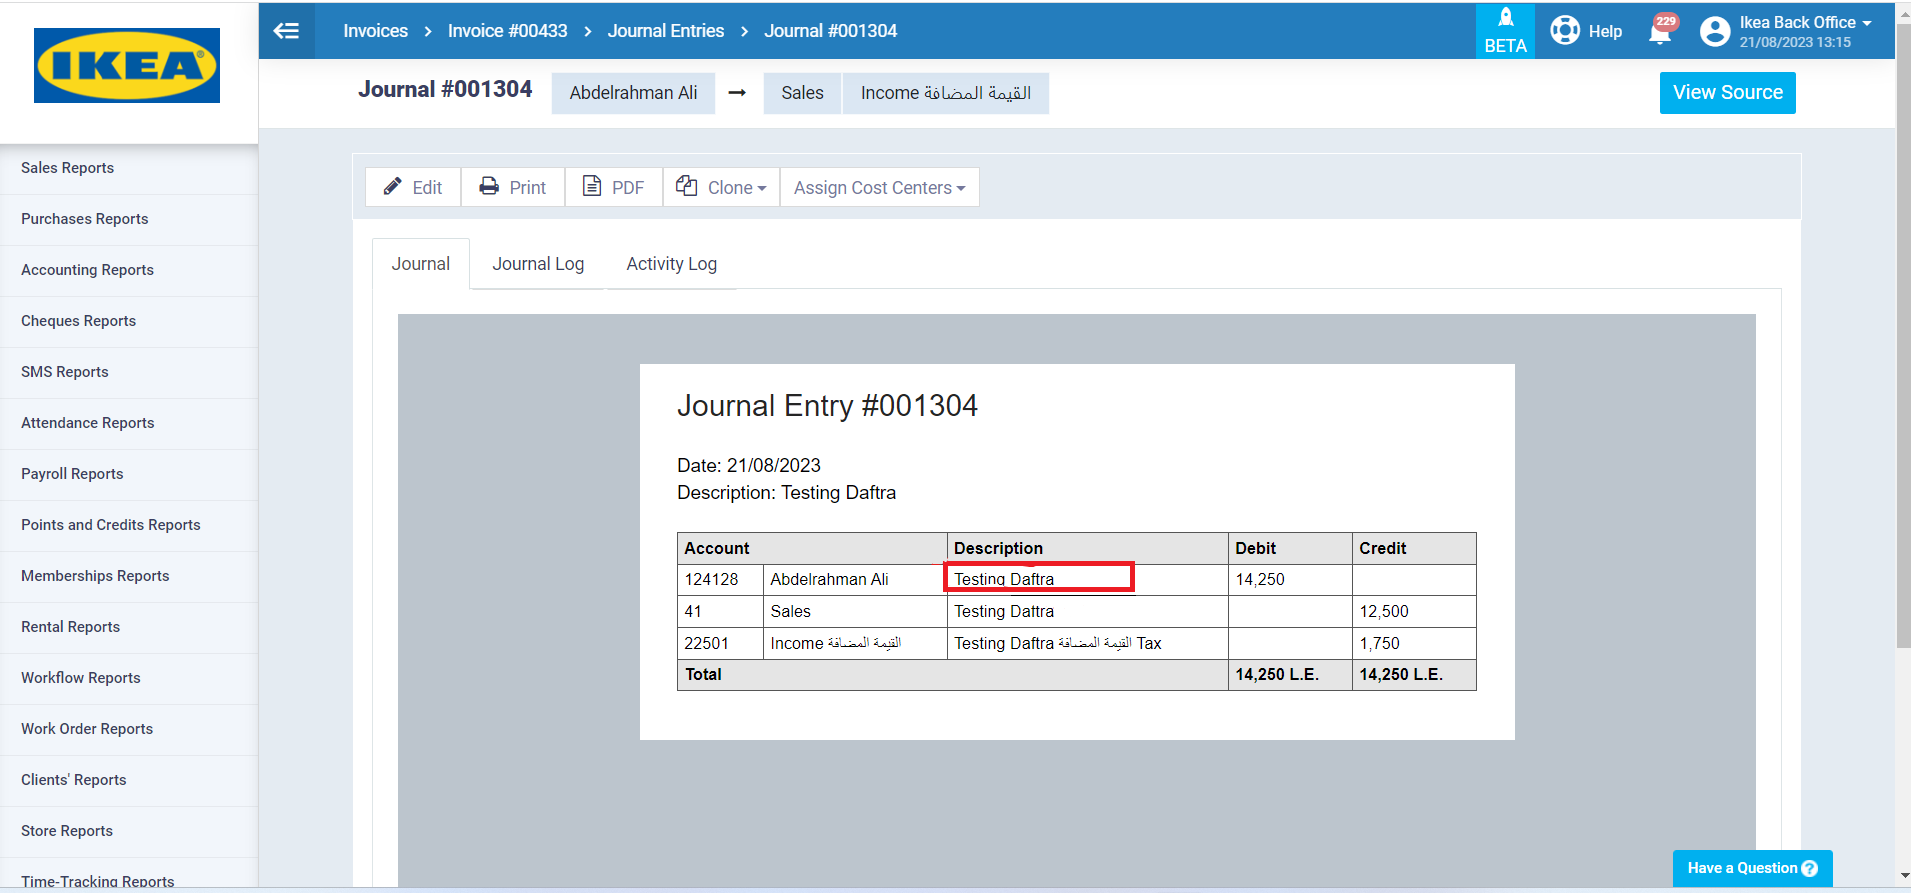Open Accounting Reports in sidebar
Viewport: 1911px width, 893px height.
[x=129, y=270]
